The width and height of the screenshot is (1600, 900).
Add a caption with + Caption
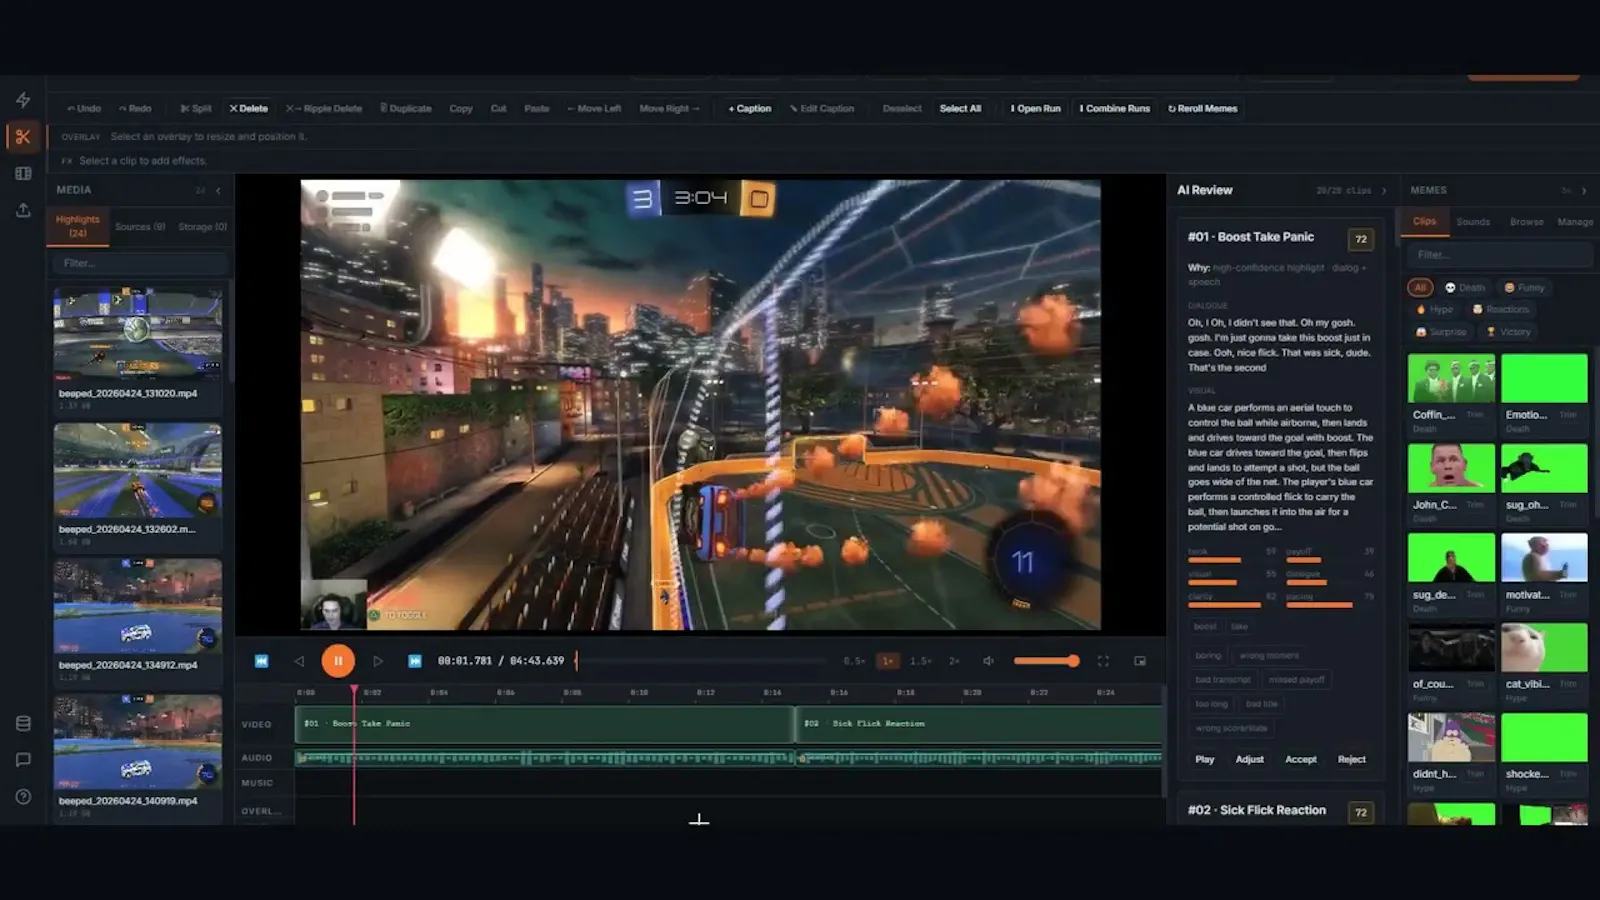click(750, 108)
